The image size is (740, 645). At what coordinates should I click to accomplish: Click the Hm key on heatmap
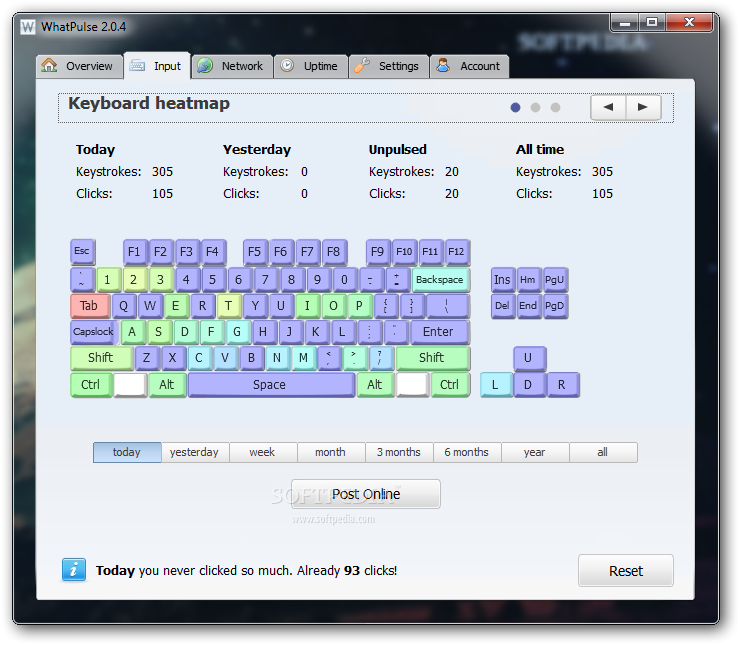click(x=529, y=280)
